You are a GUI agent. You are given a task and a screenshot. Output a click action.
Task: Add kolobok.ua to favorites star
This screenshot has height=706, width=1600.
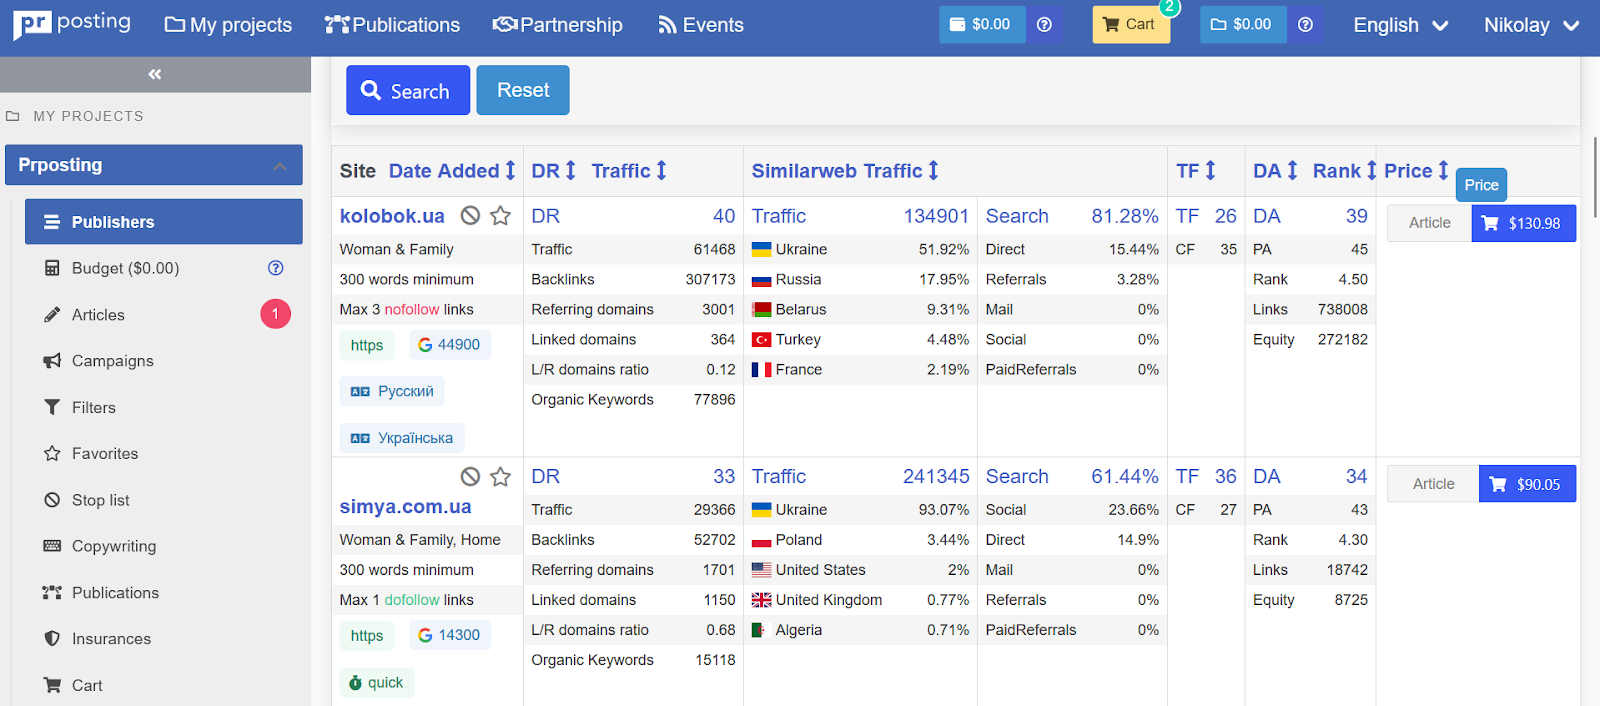pyautogui.click(x=501, y=215)
